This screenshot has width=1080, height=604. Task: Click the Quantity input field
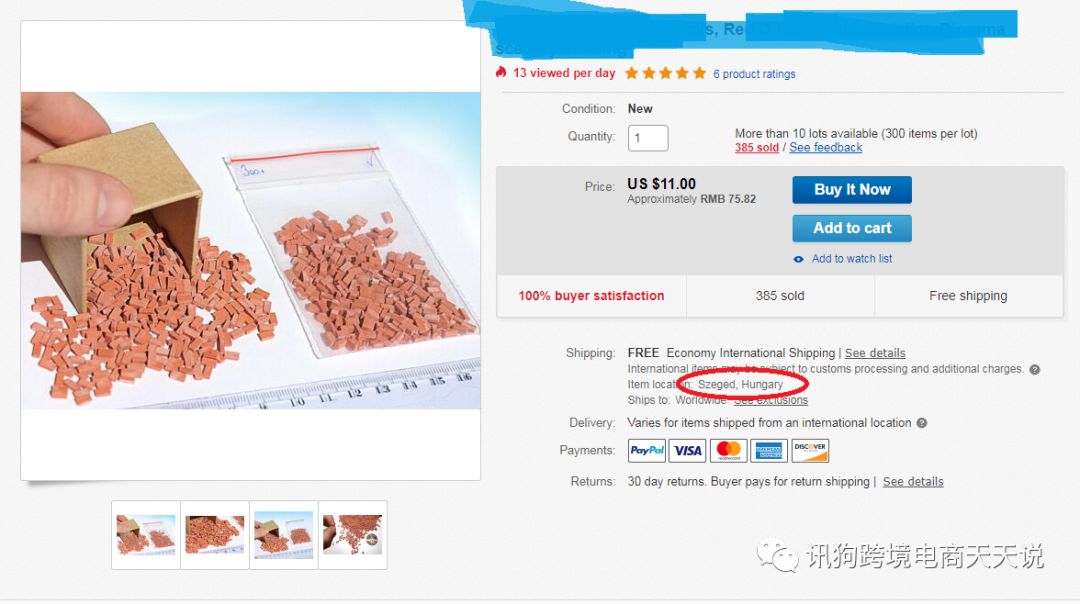tap(648, 138)
